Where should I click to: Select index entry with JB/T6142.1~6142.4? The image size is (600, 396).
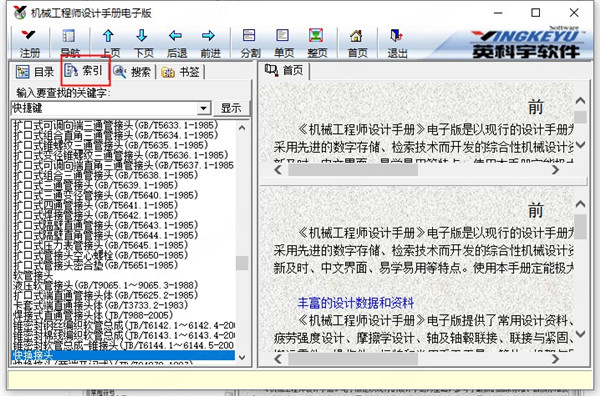point(124,325)
